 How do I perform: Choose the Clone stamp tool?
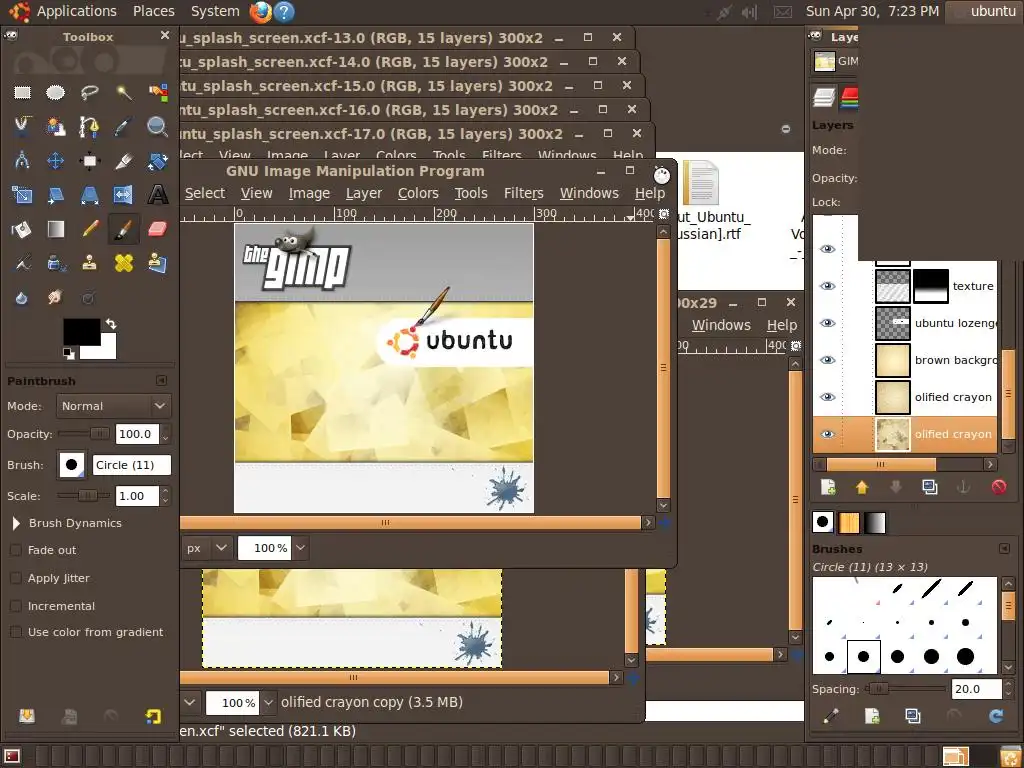[x=89, y=263]
